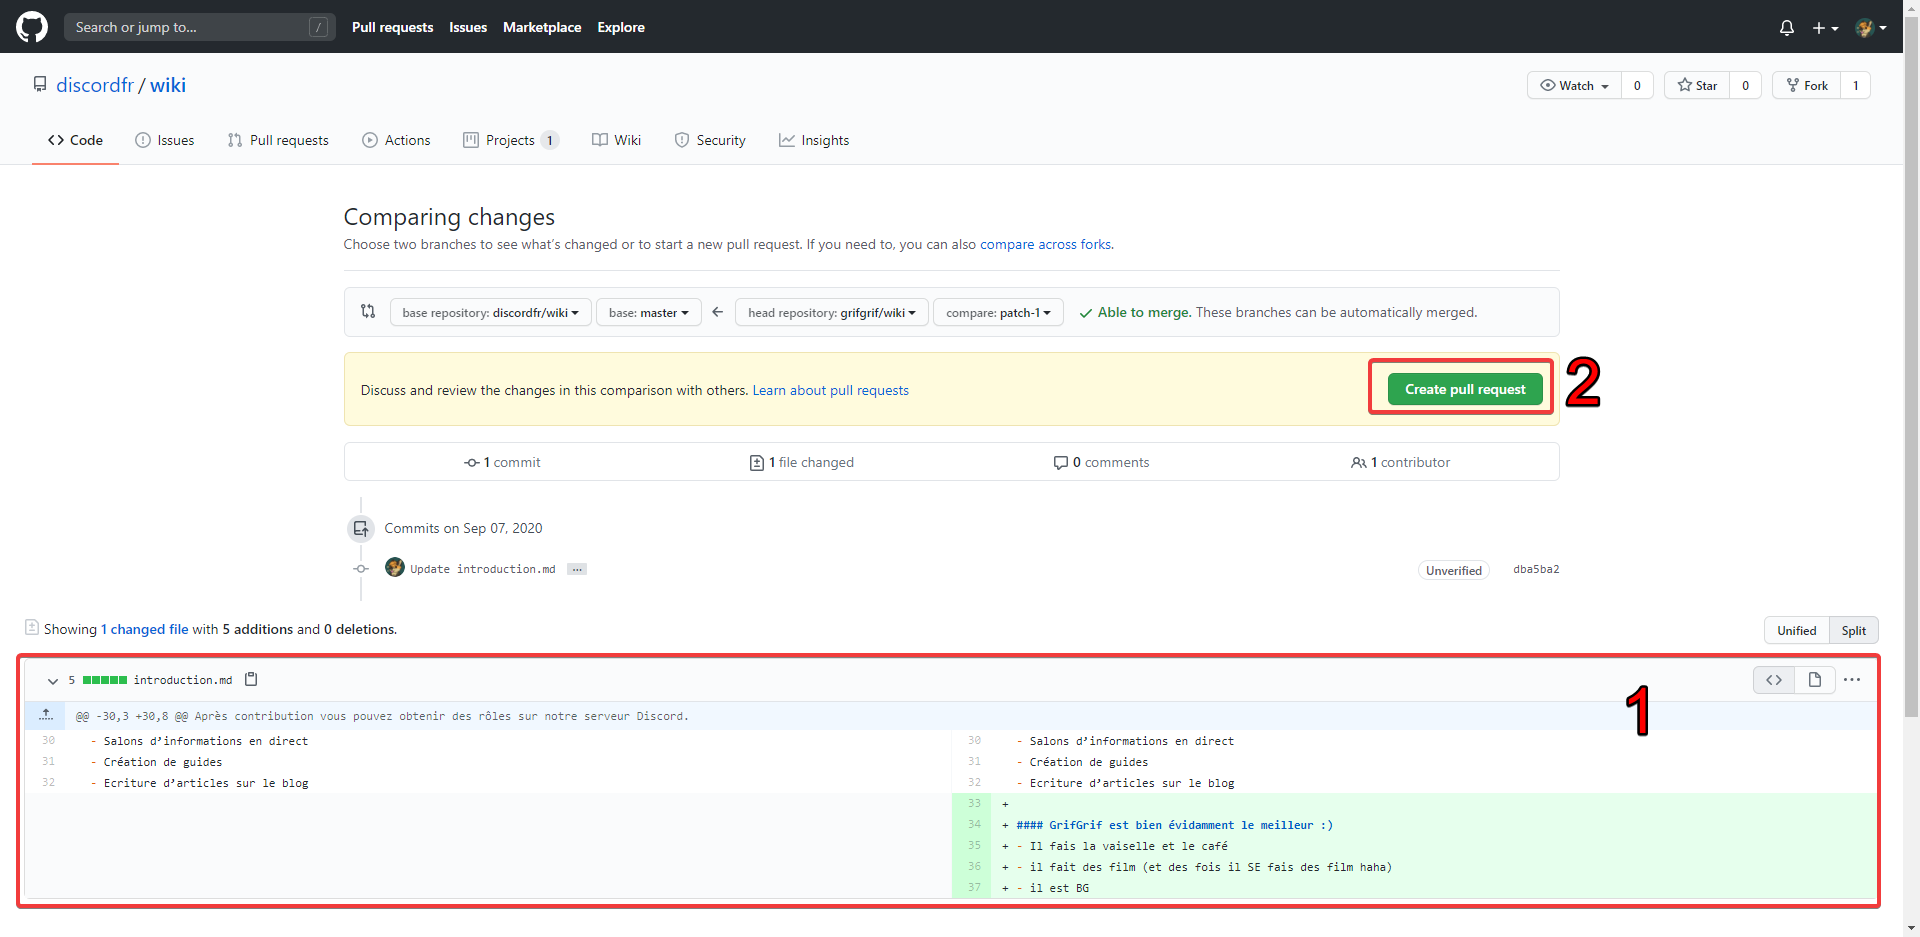The image size is (1920, 937).
Task: Switch to the Actions tab
Action: (x=396, y=140)
